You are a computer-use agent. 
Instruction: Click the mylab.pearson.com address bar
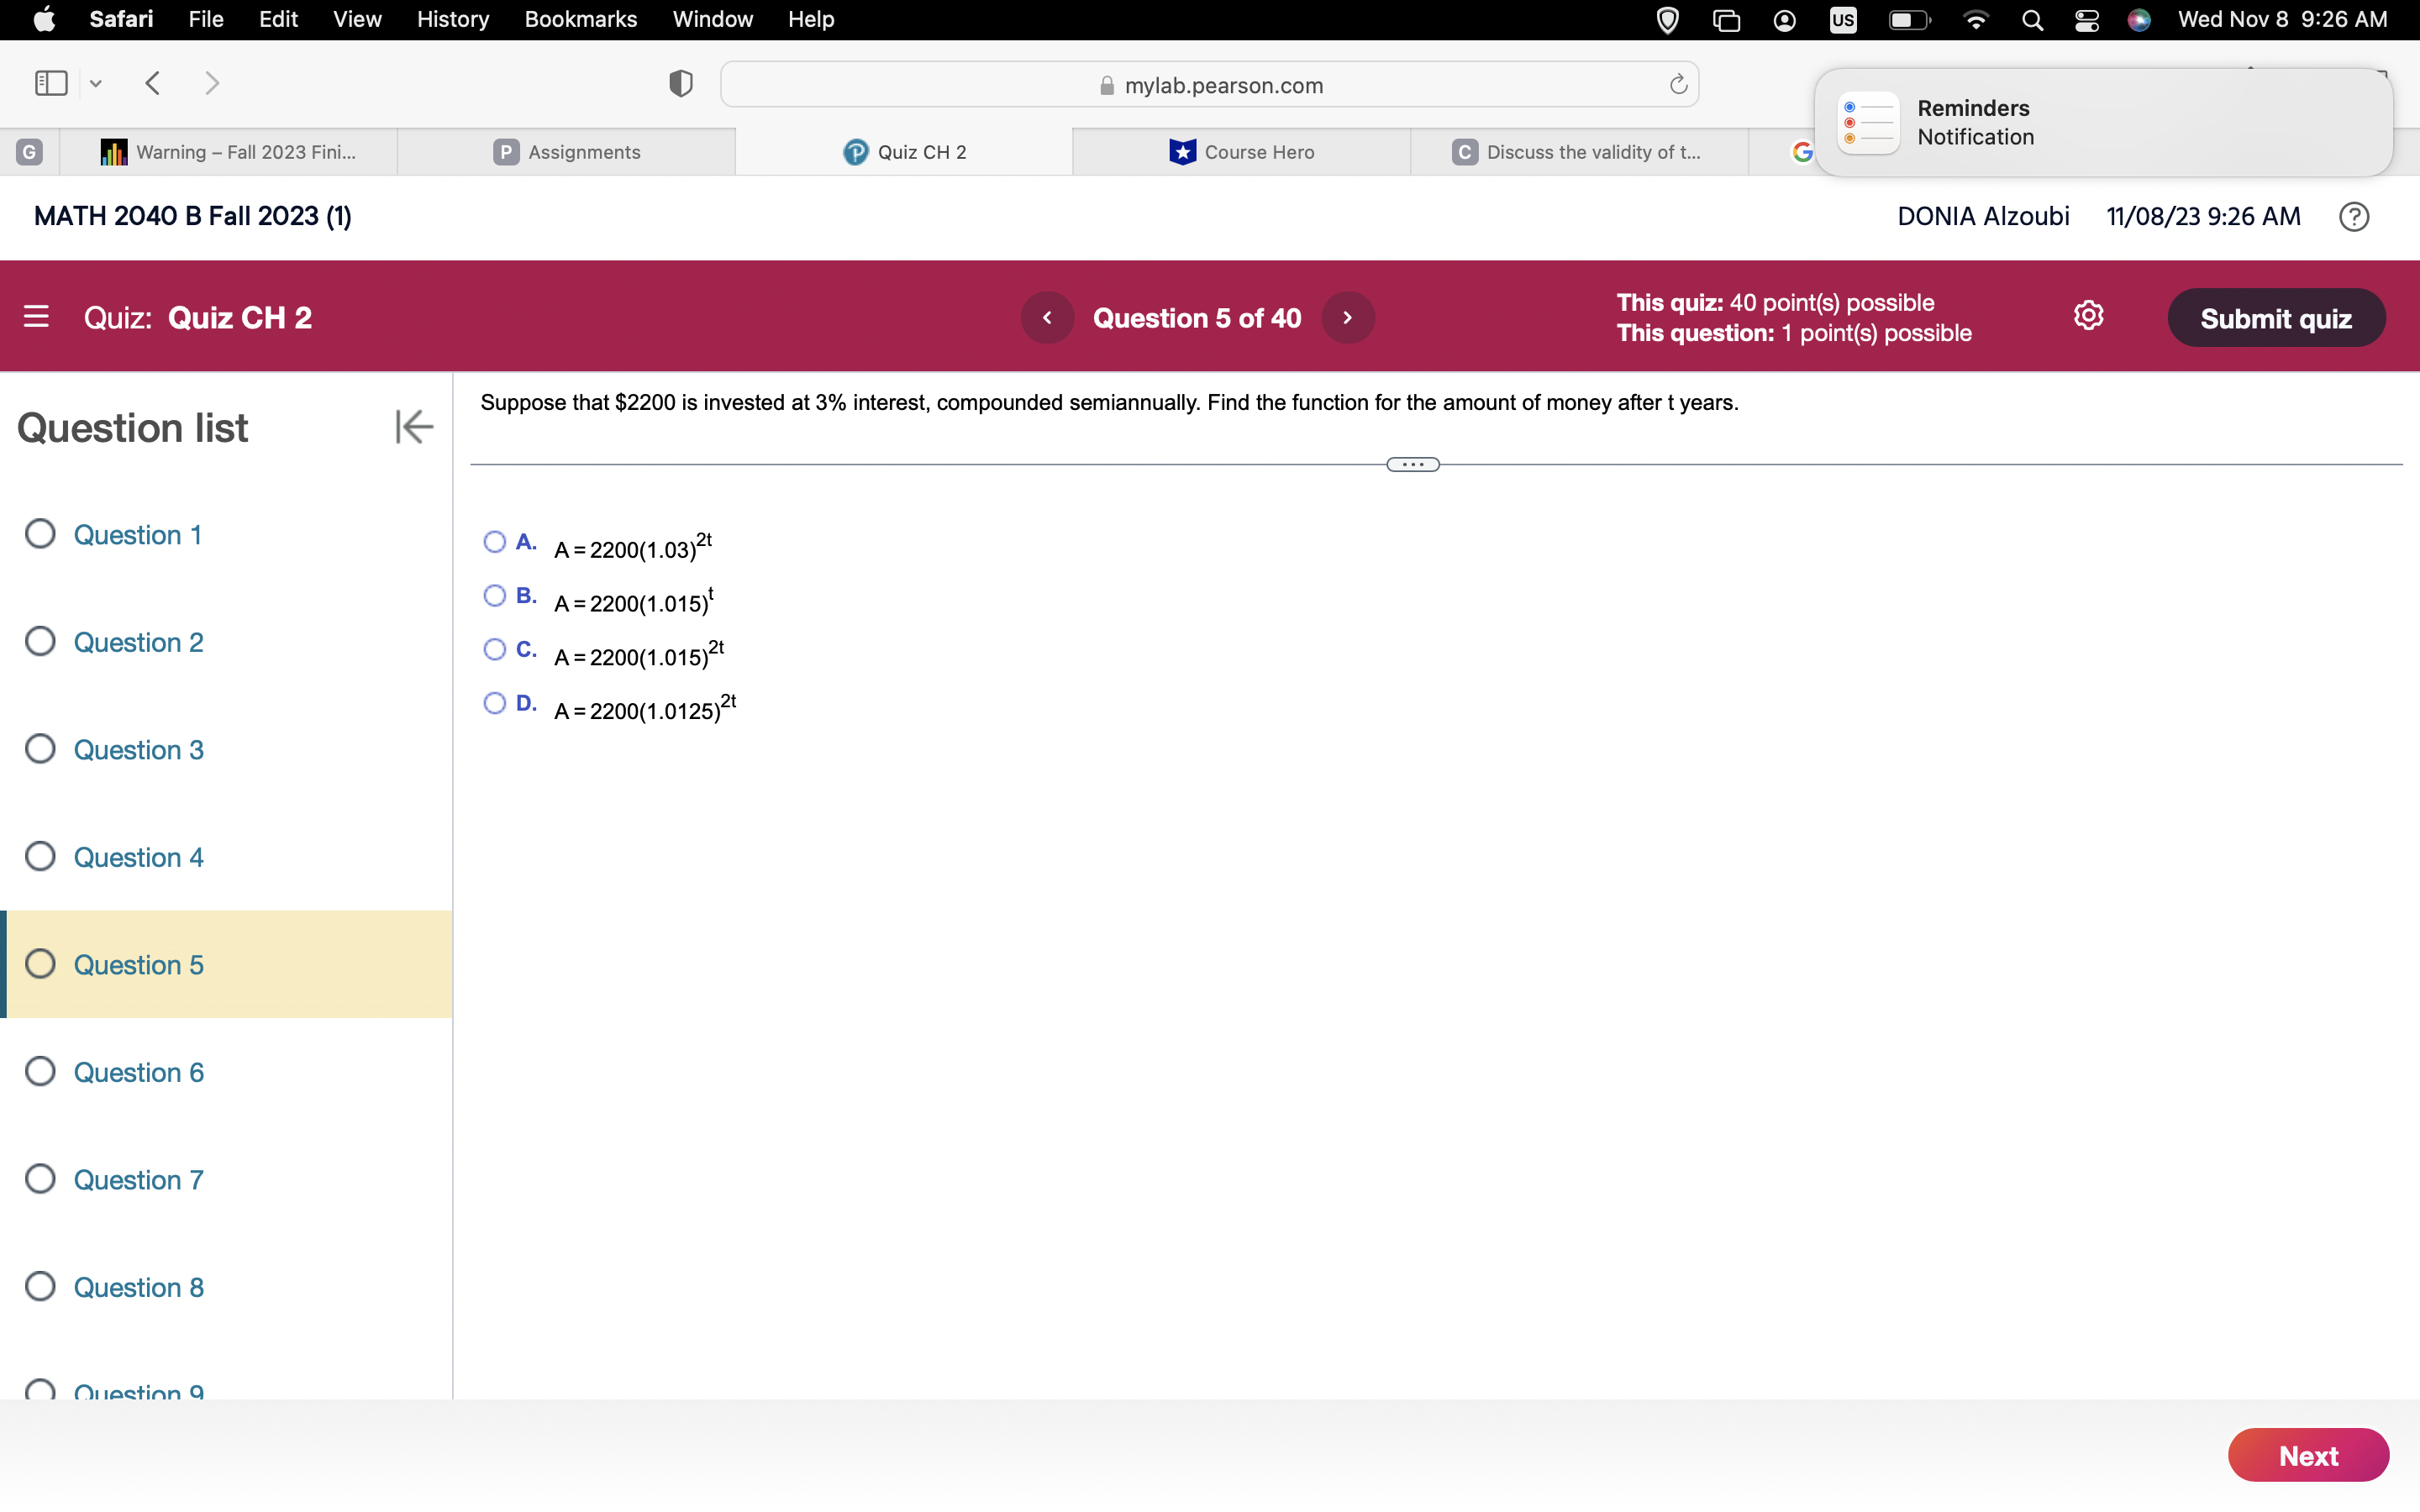(x=1222, y=84)
